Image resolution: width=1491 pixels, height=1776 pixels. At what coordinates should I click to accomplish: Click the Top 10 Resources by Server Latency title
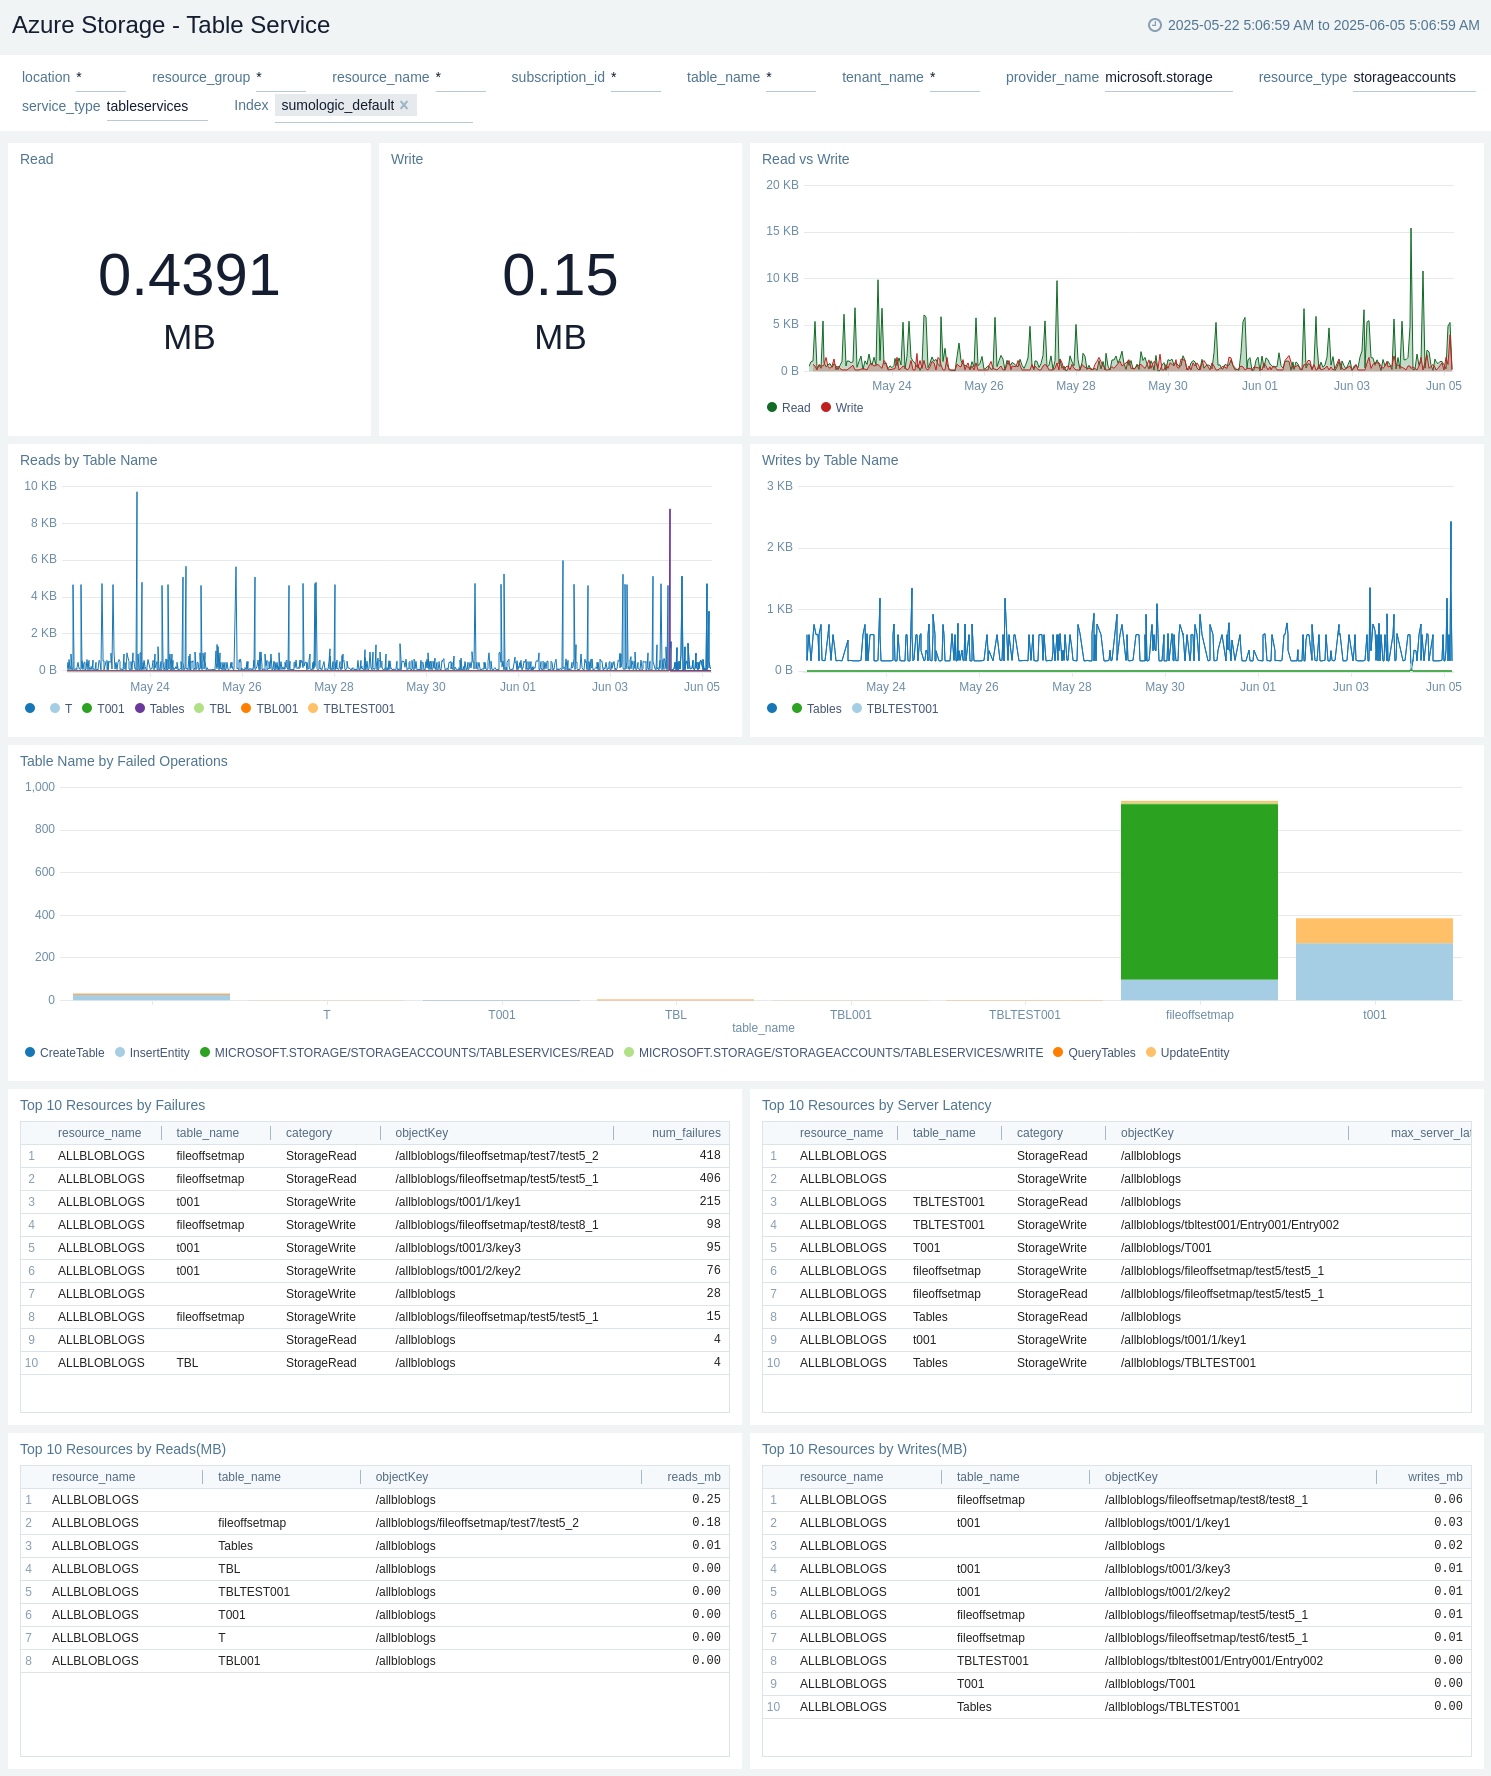coord(877,1105)
